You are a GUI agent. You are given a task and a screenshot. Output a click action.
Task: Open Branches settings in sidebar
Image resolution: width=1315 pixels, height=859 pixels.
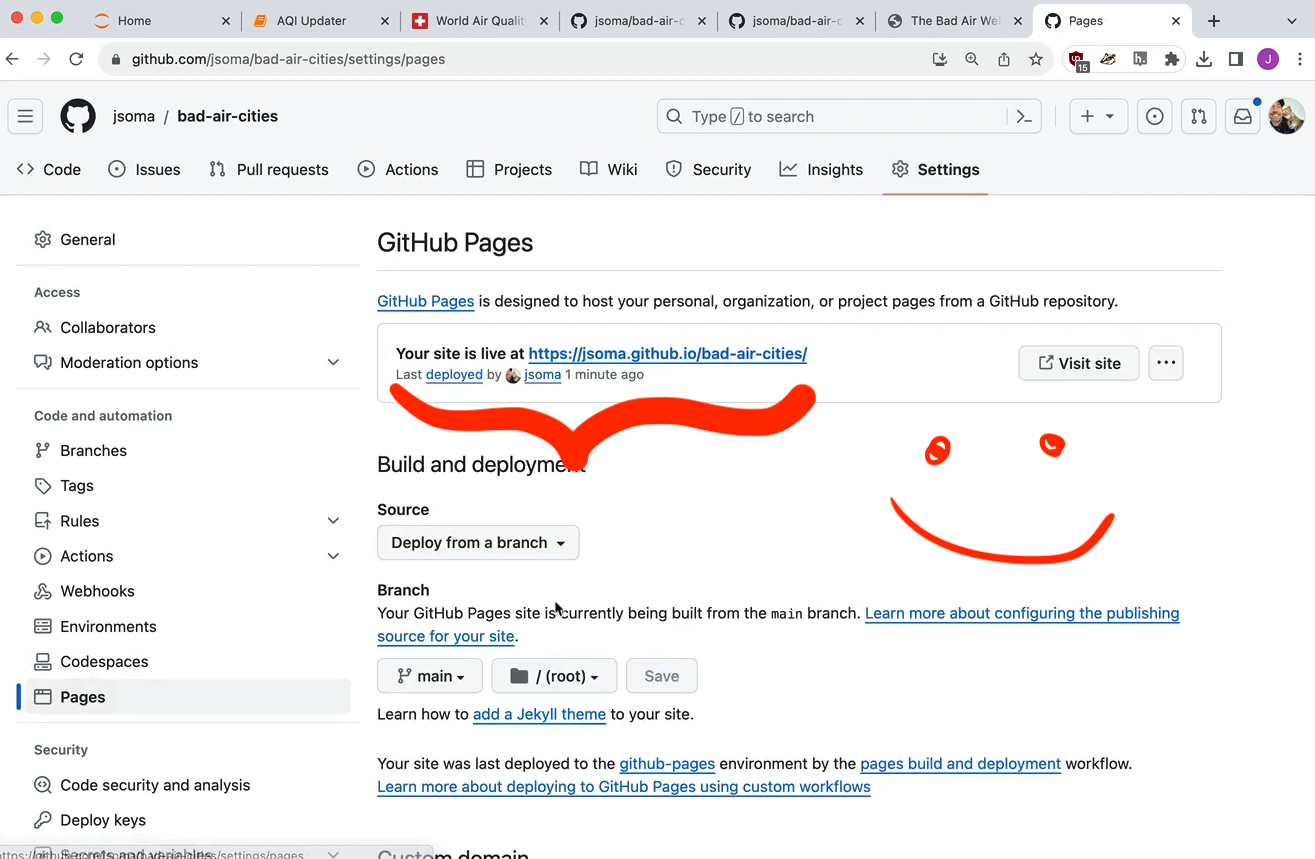point(188,450)
